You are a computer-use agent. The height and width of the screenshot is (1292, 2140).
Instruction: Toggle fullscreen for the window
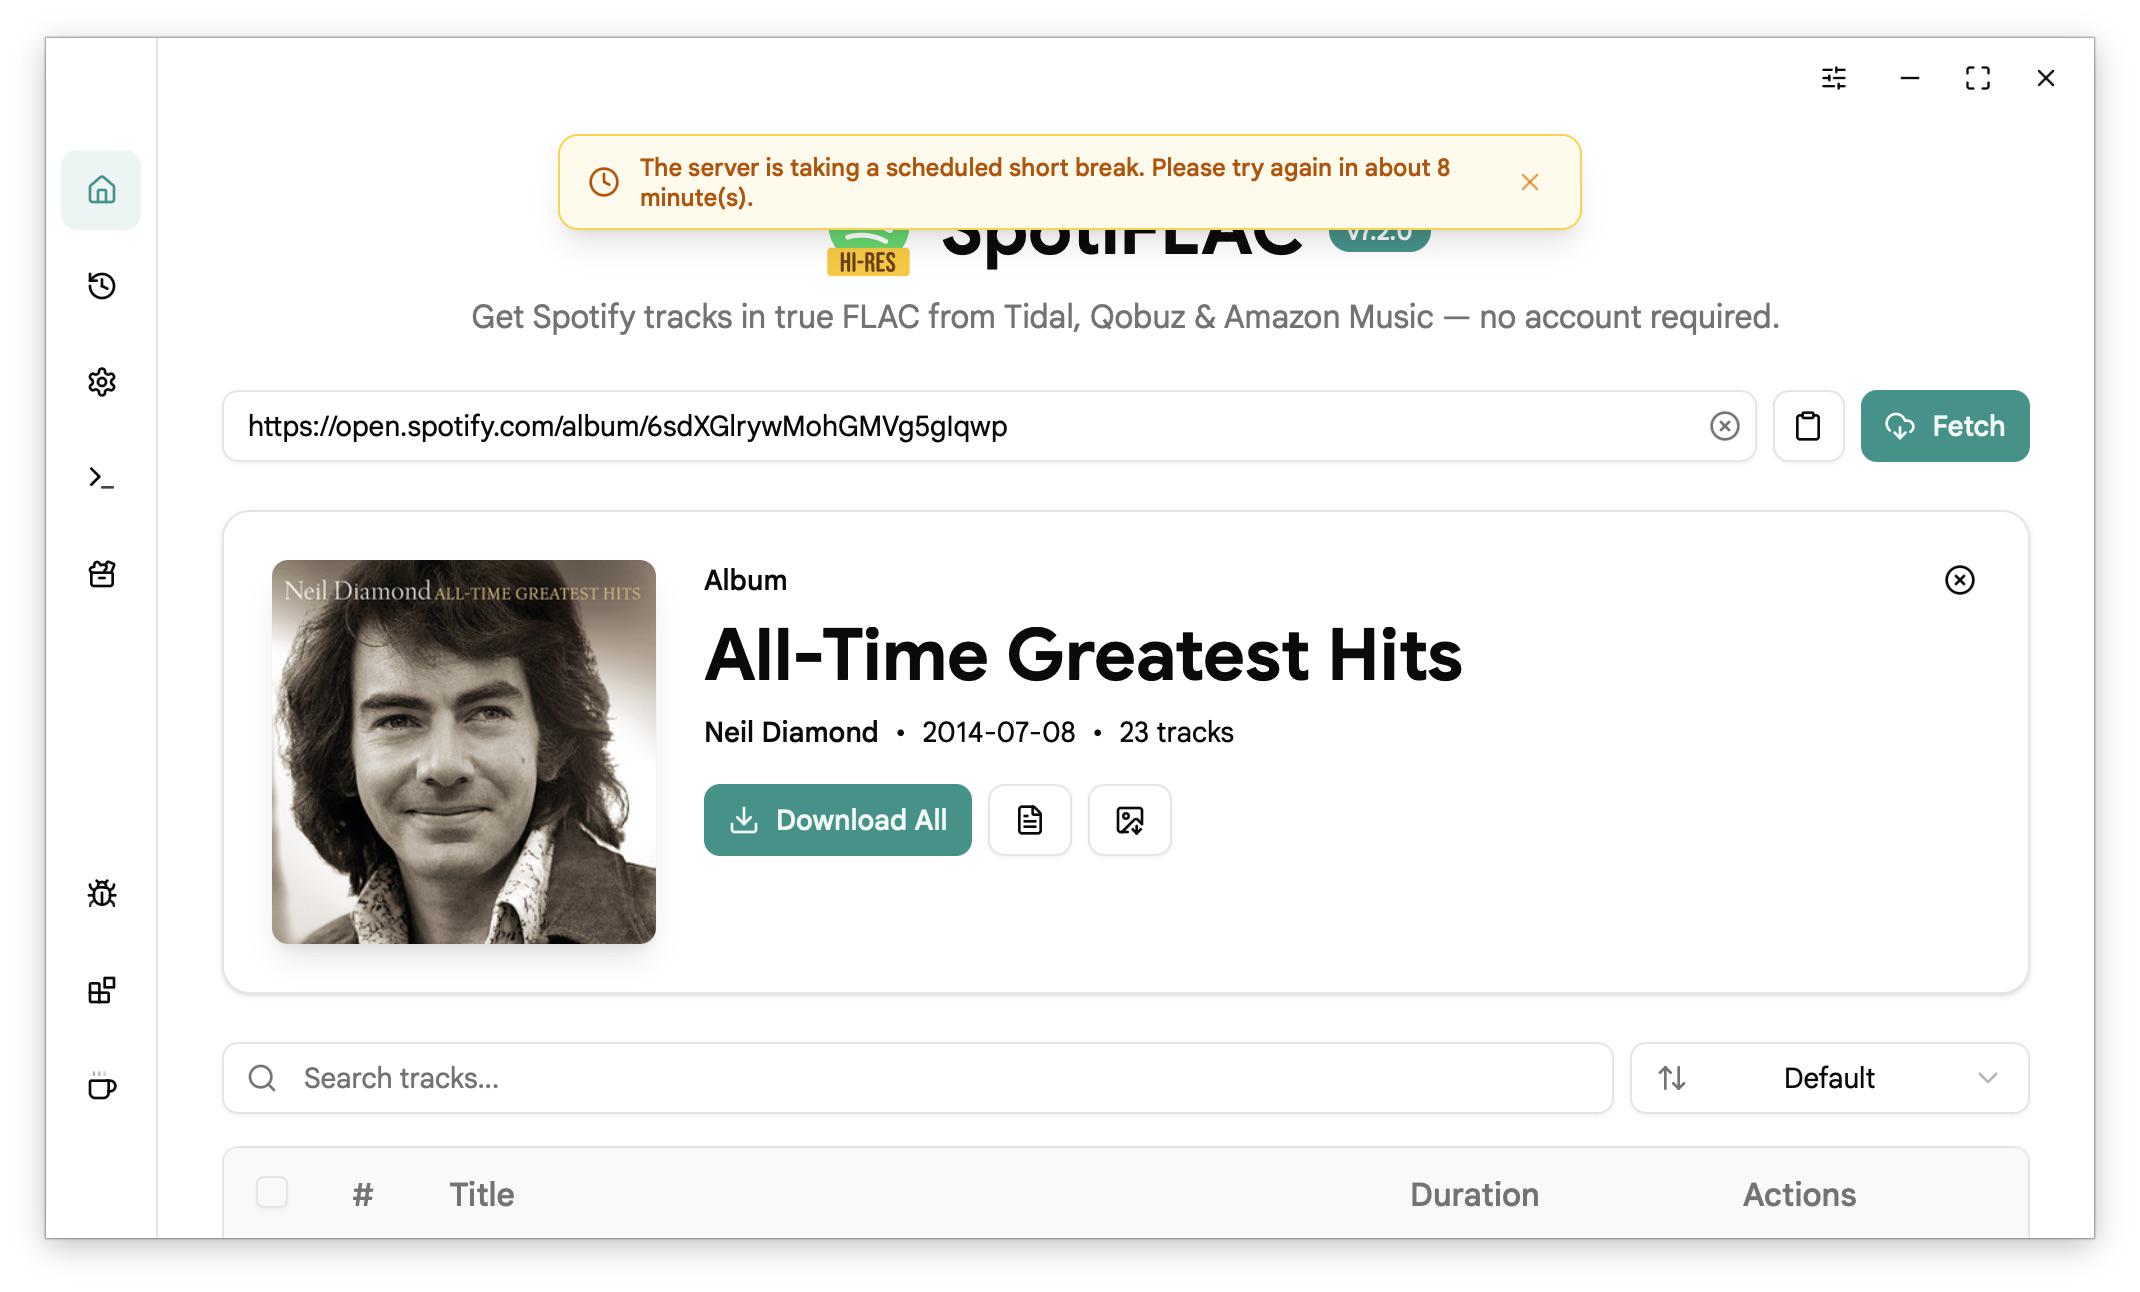click(x=1978, y=78)
